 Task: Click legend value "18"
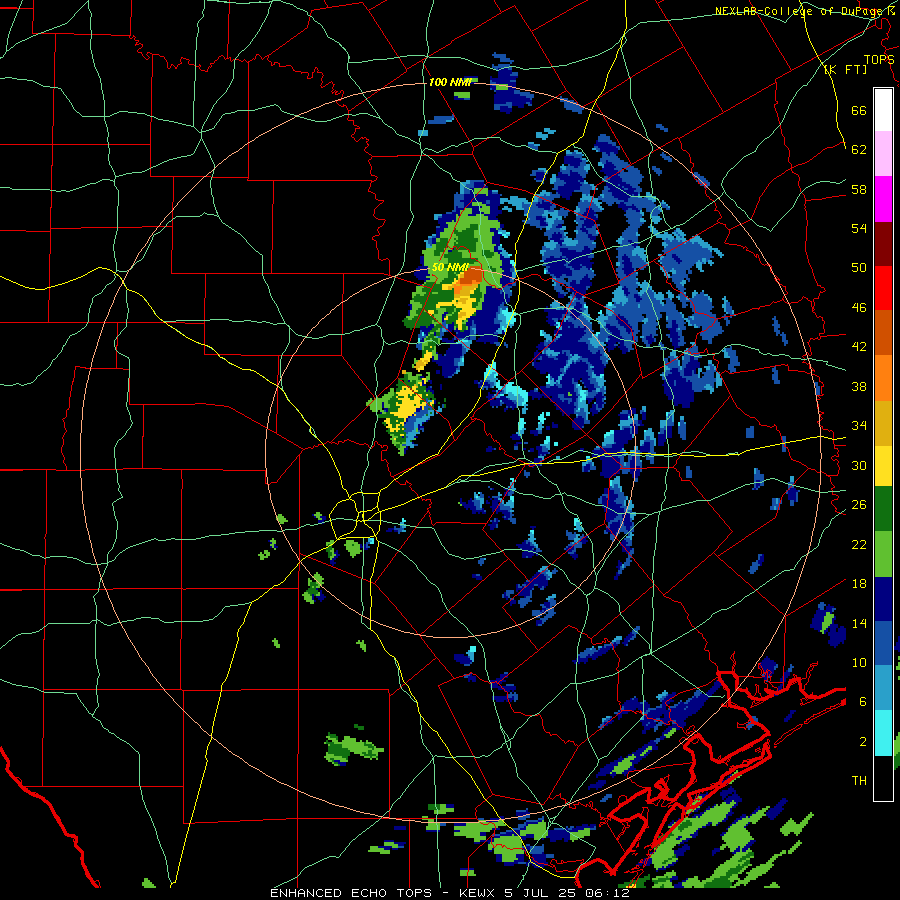pos(859,583)
